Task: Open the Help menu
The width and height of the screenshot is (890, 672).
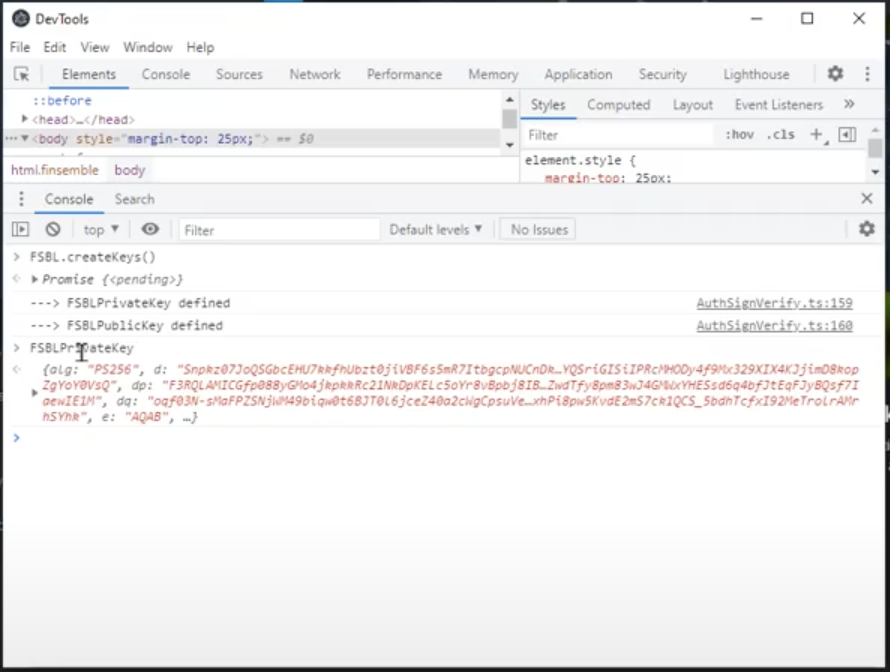Action: click(x=200, y=47)
